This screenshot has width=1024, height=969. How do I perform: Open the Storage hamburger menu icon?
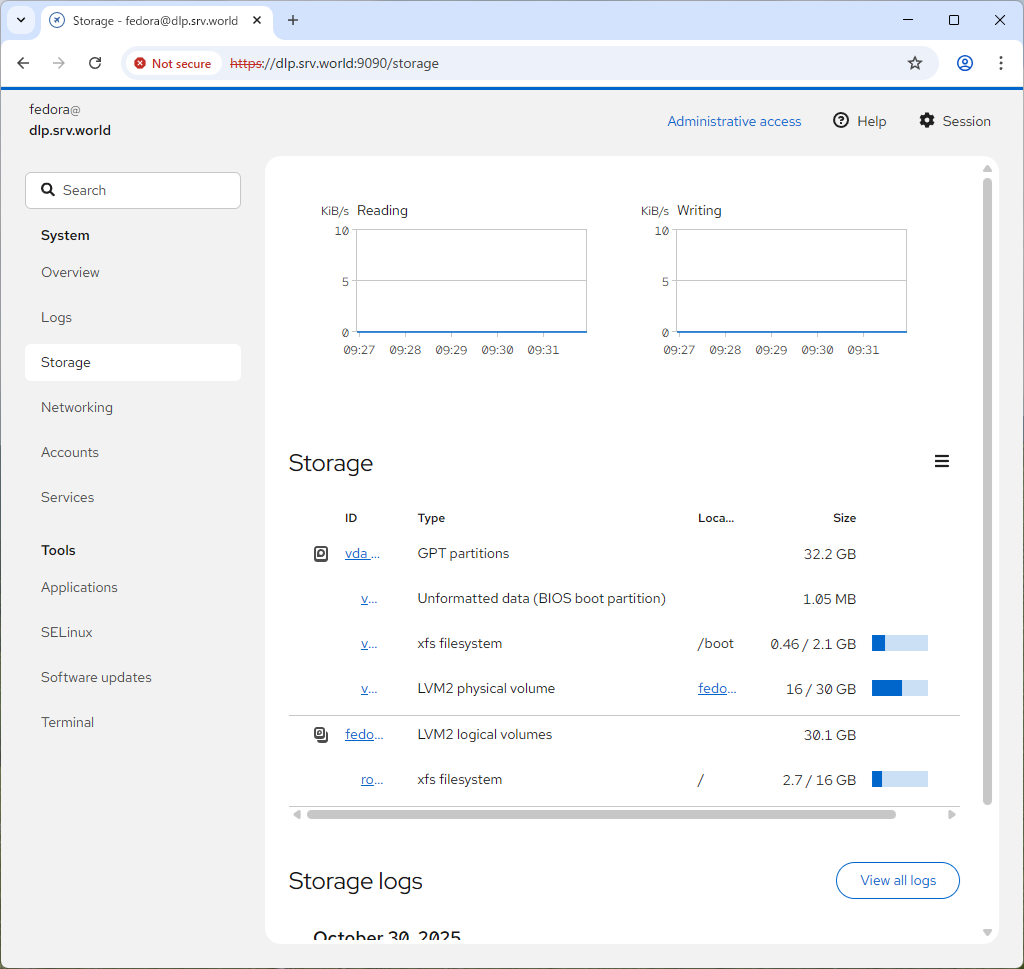[x=941, y=461]
